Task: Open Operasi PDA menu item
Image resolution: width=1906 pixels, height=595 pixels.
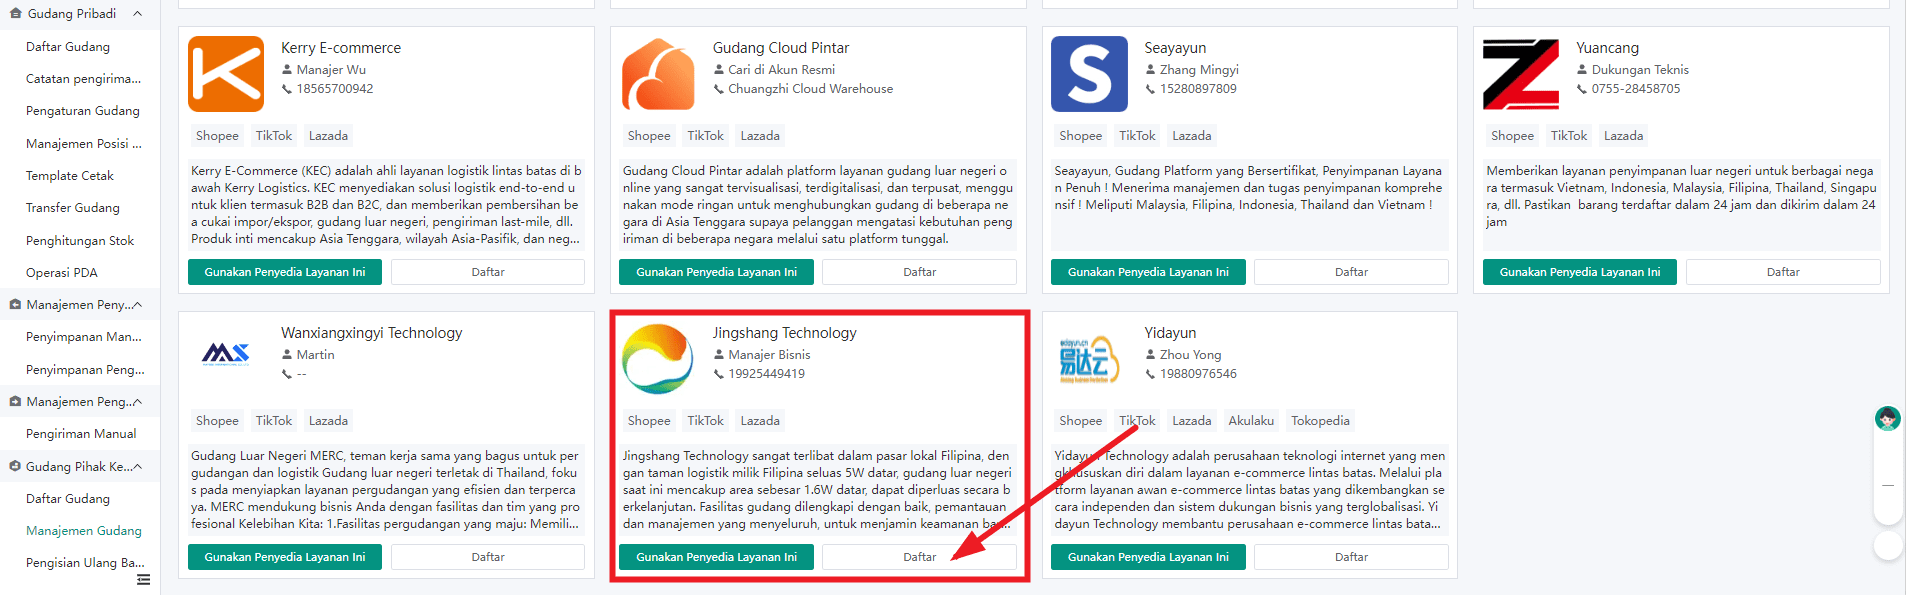Action: tap(62, 273)
